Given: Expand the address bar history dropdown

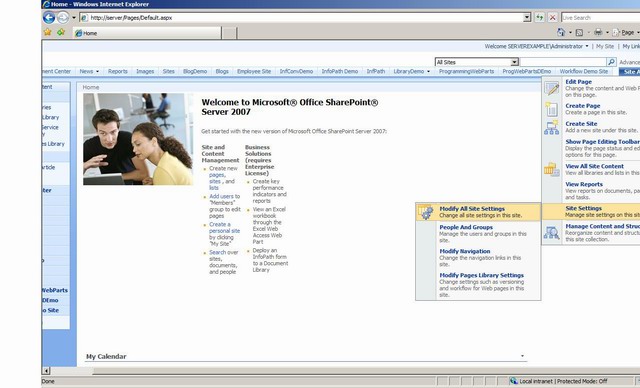Looking at the screenshot, I should pos(527,18).
